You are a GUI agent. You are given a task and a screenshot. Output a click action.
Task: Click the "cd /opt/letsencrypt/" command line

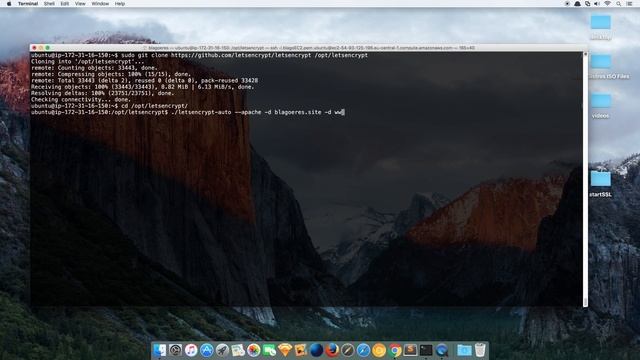point(109,106)
